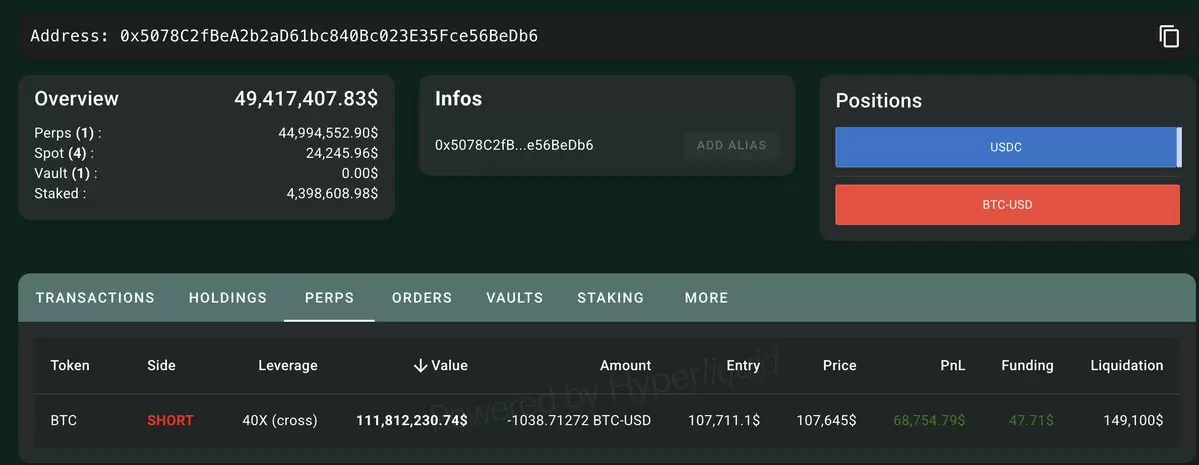Show the Staking tab
The image size is (1199, 465).
coord(610,298)
